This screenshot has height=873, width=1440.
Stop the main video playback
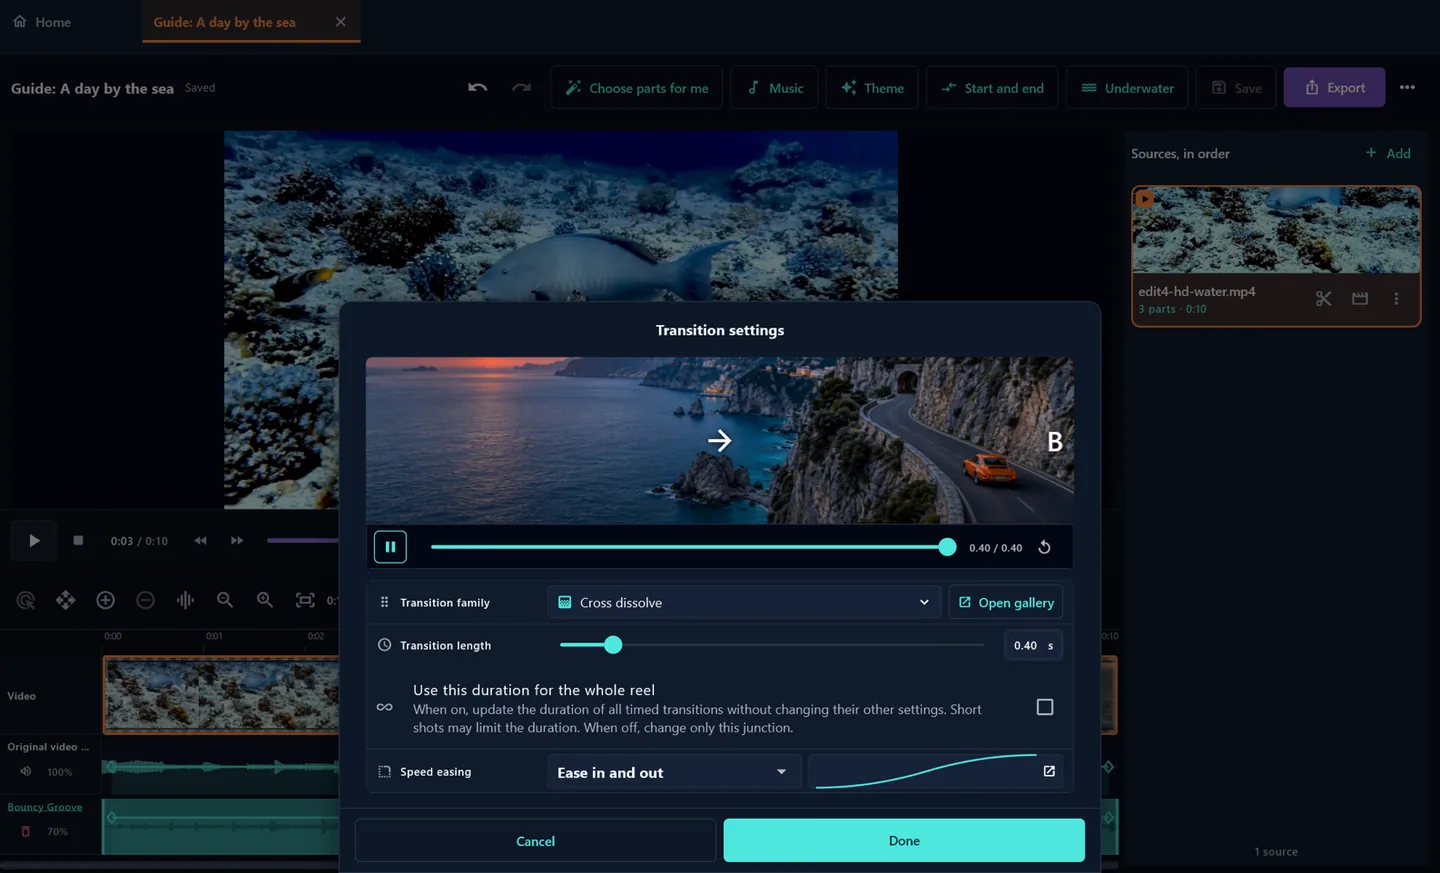pos(78,541)
